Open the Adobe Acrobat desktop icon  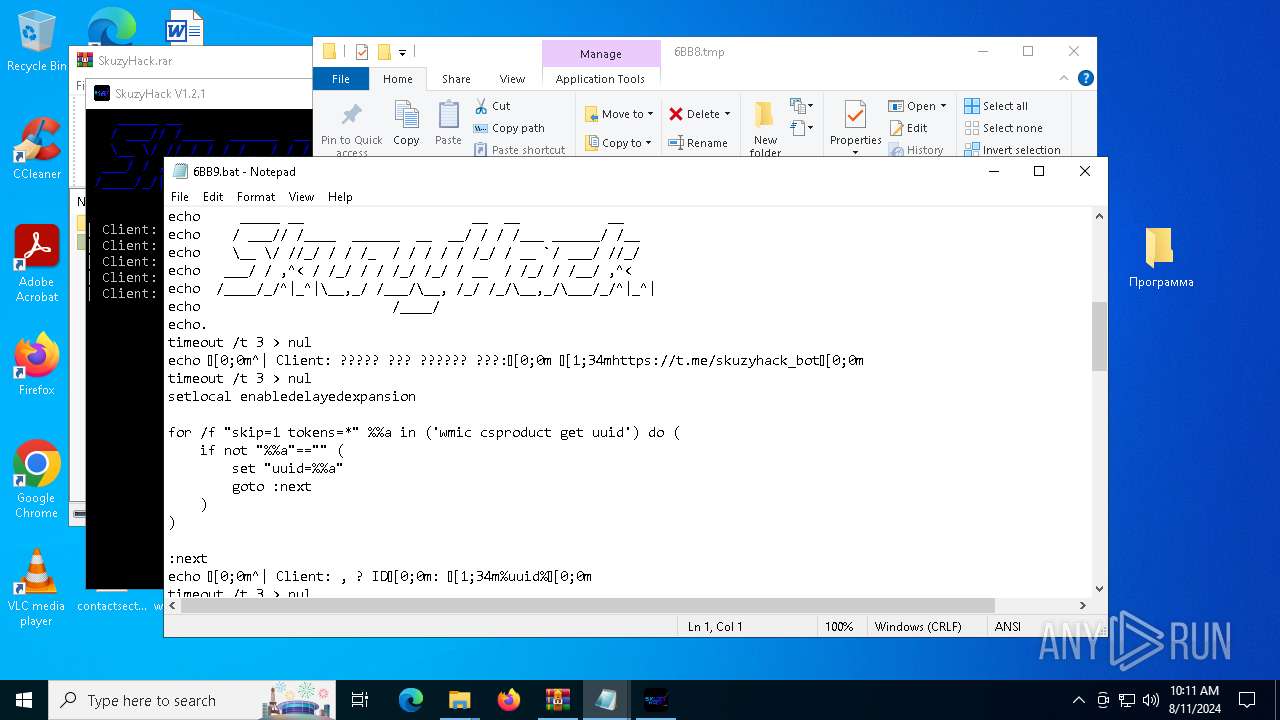point(36,263)
